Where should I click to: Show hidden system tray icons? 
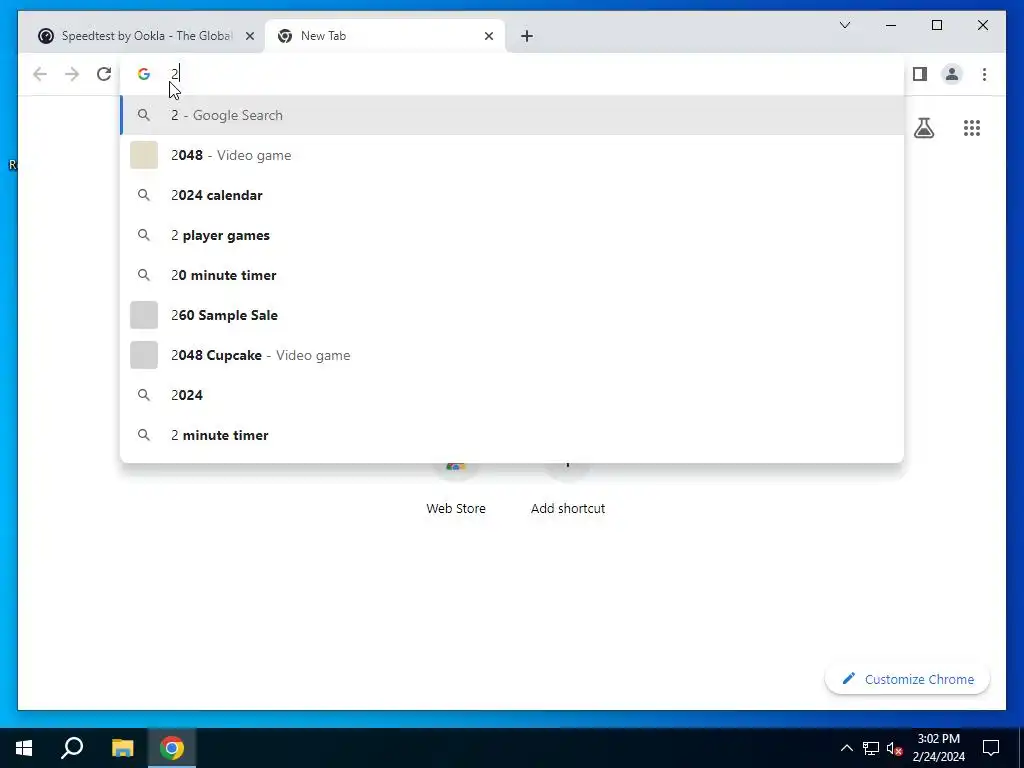click(846, 748)
